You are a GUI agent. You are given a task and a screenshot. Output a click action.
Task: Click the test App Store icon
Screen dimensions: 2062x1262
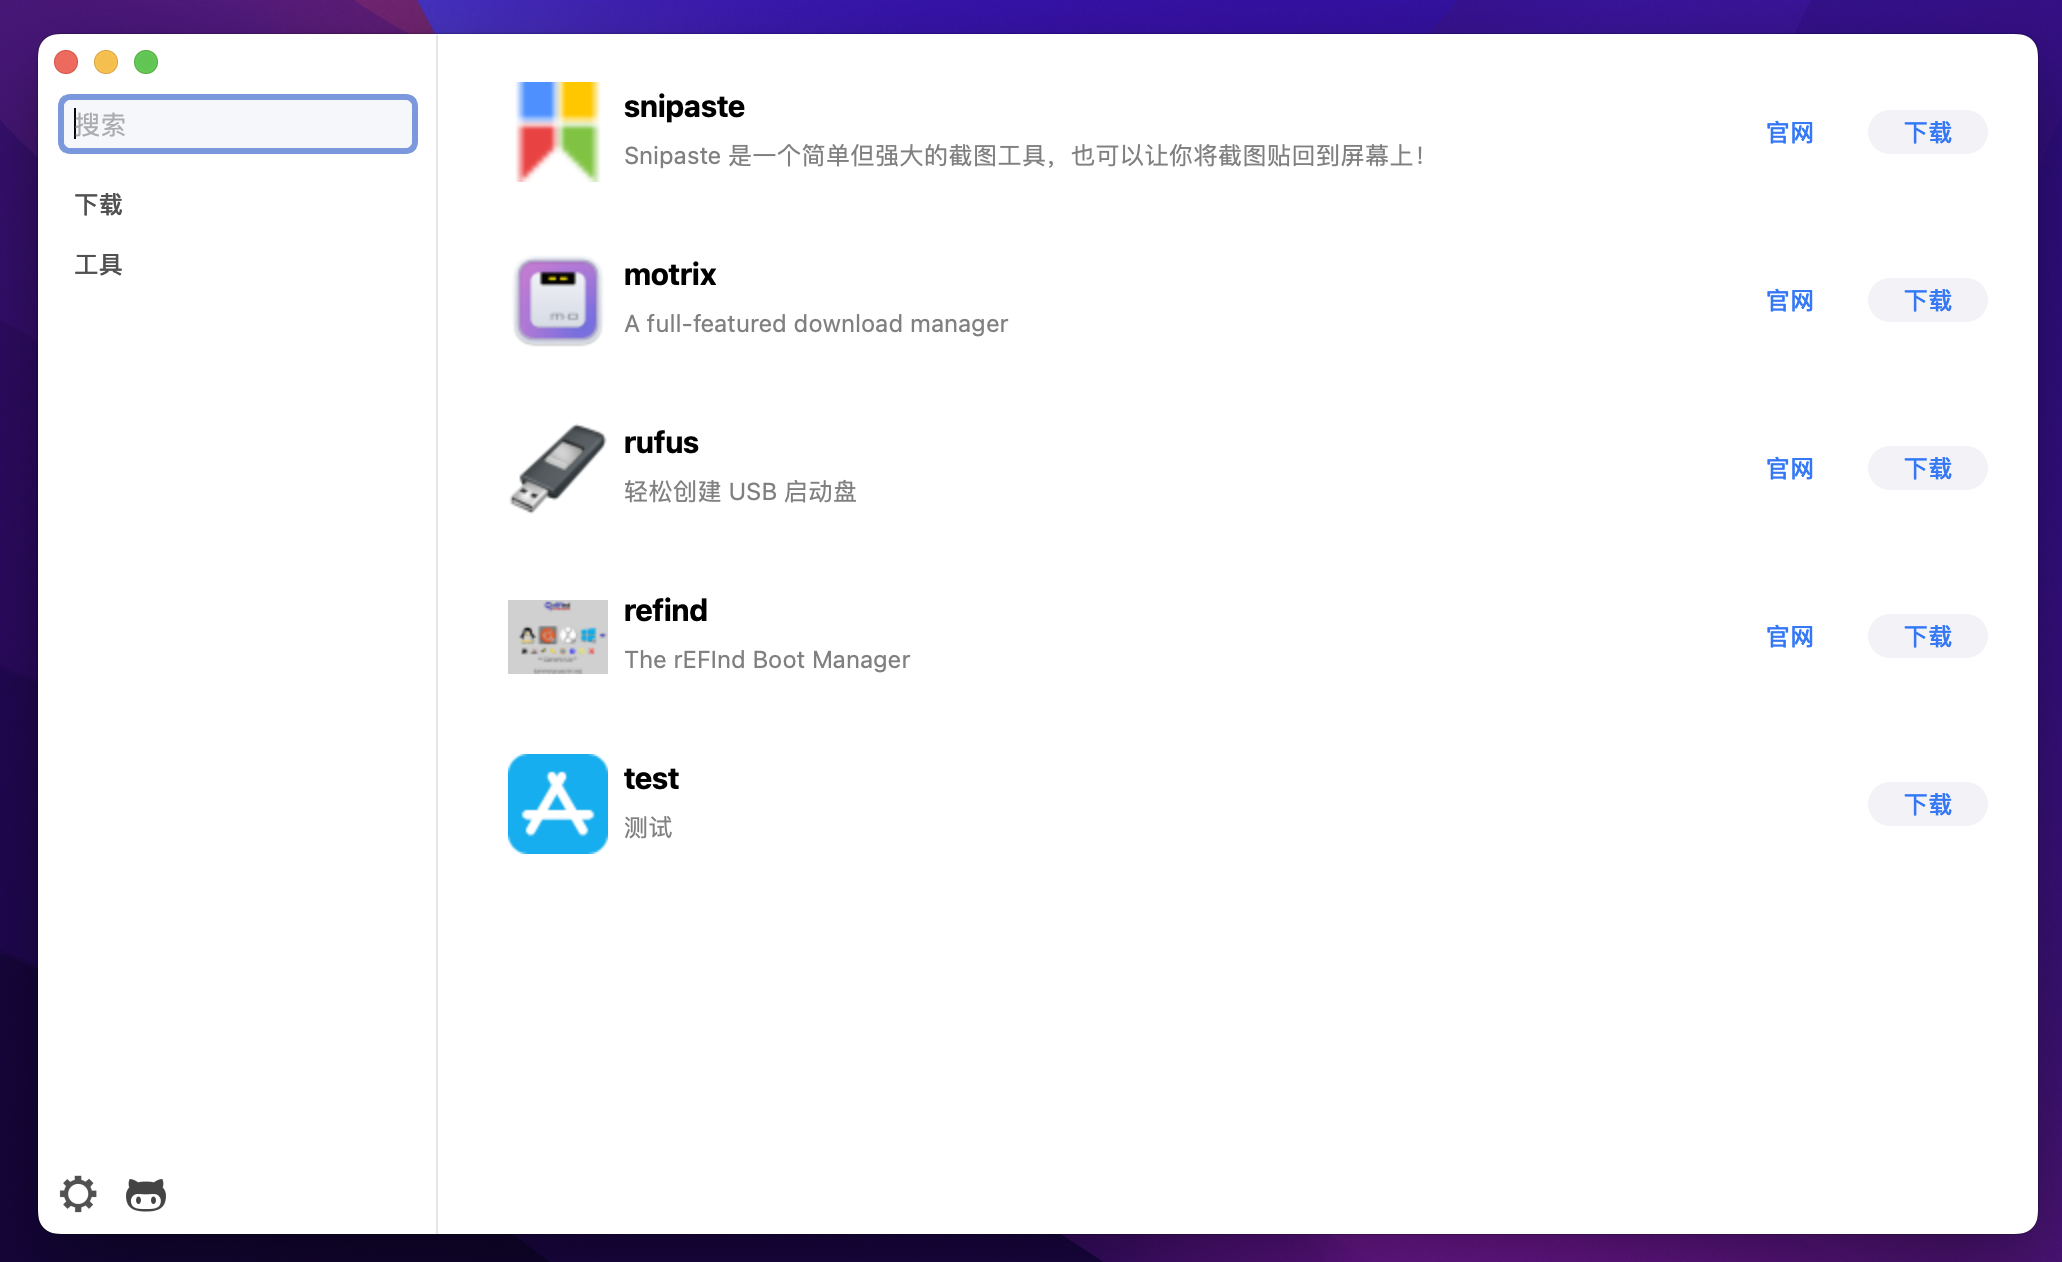click(557, 804)
